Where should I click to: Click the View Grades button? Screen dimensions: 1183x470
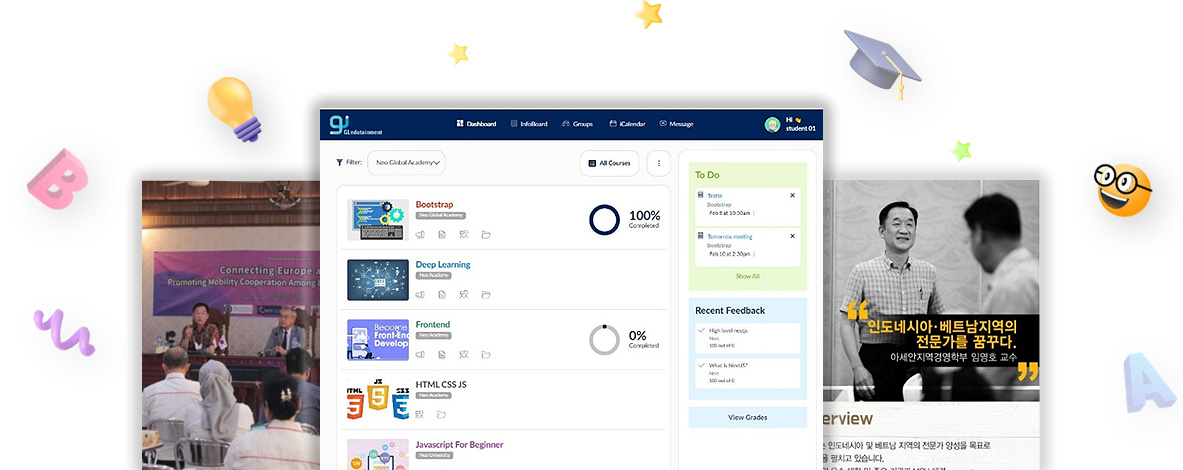pyautogui.click(x=748, y=417)
